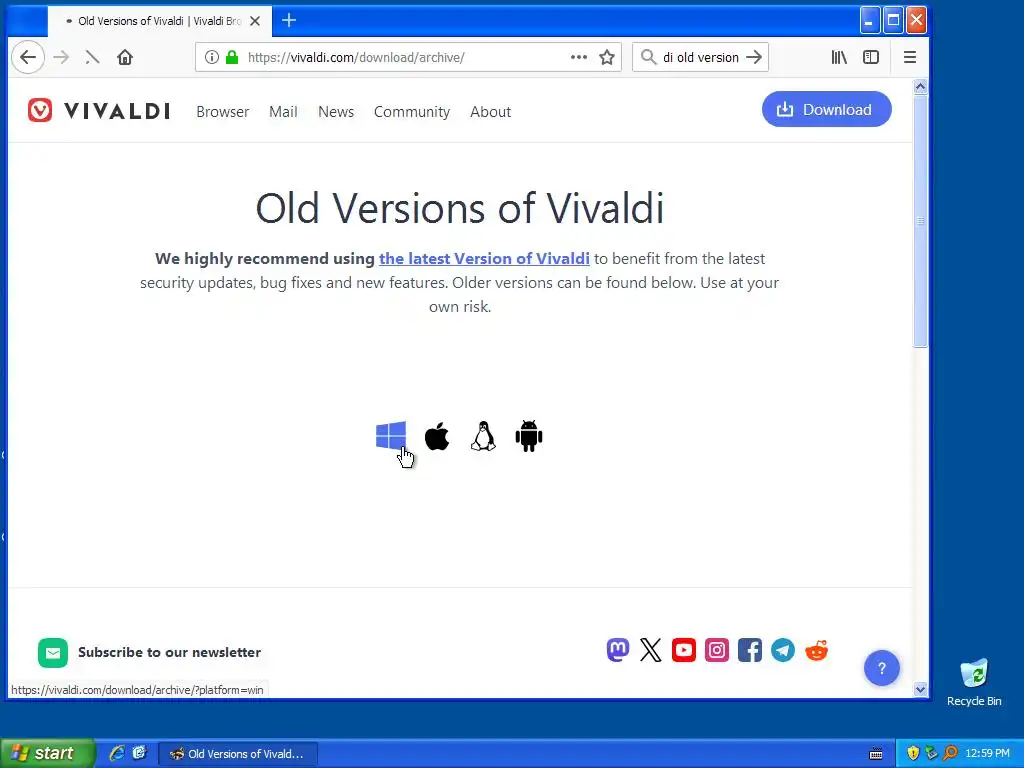Open the Browser menu item
1024x768 pixels.
click(223, 112)
